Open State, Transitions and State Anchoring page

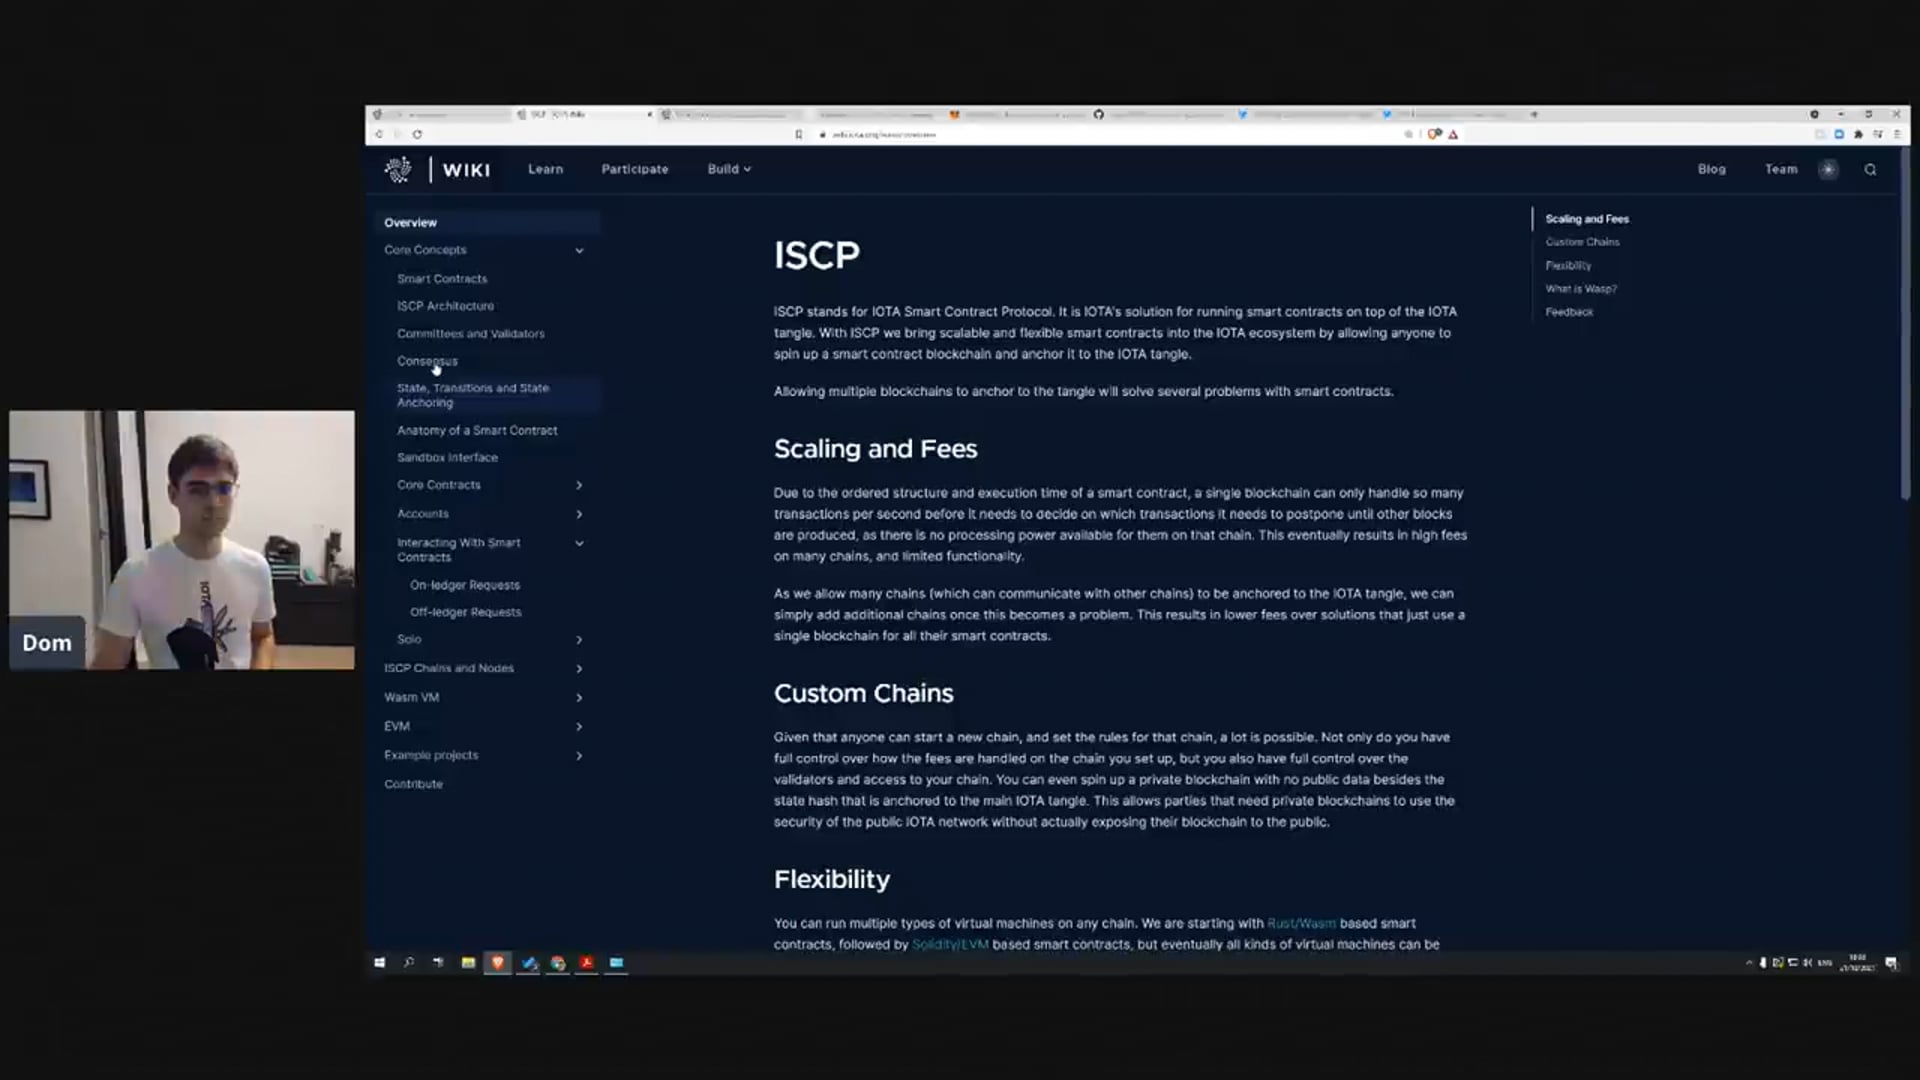coord(473,395)
